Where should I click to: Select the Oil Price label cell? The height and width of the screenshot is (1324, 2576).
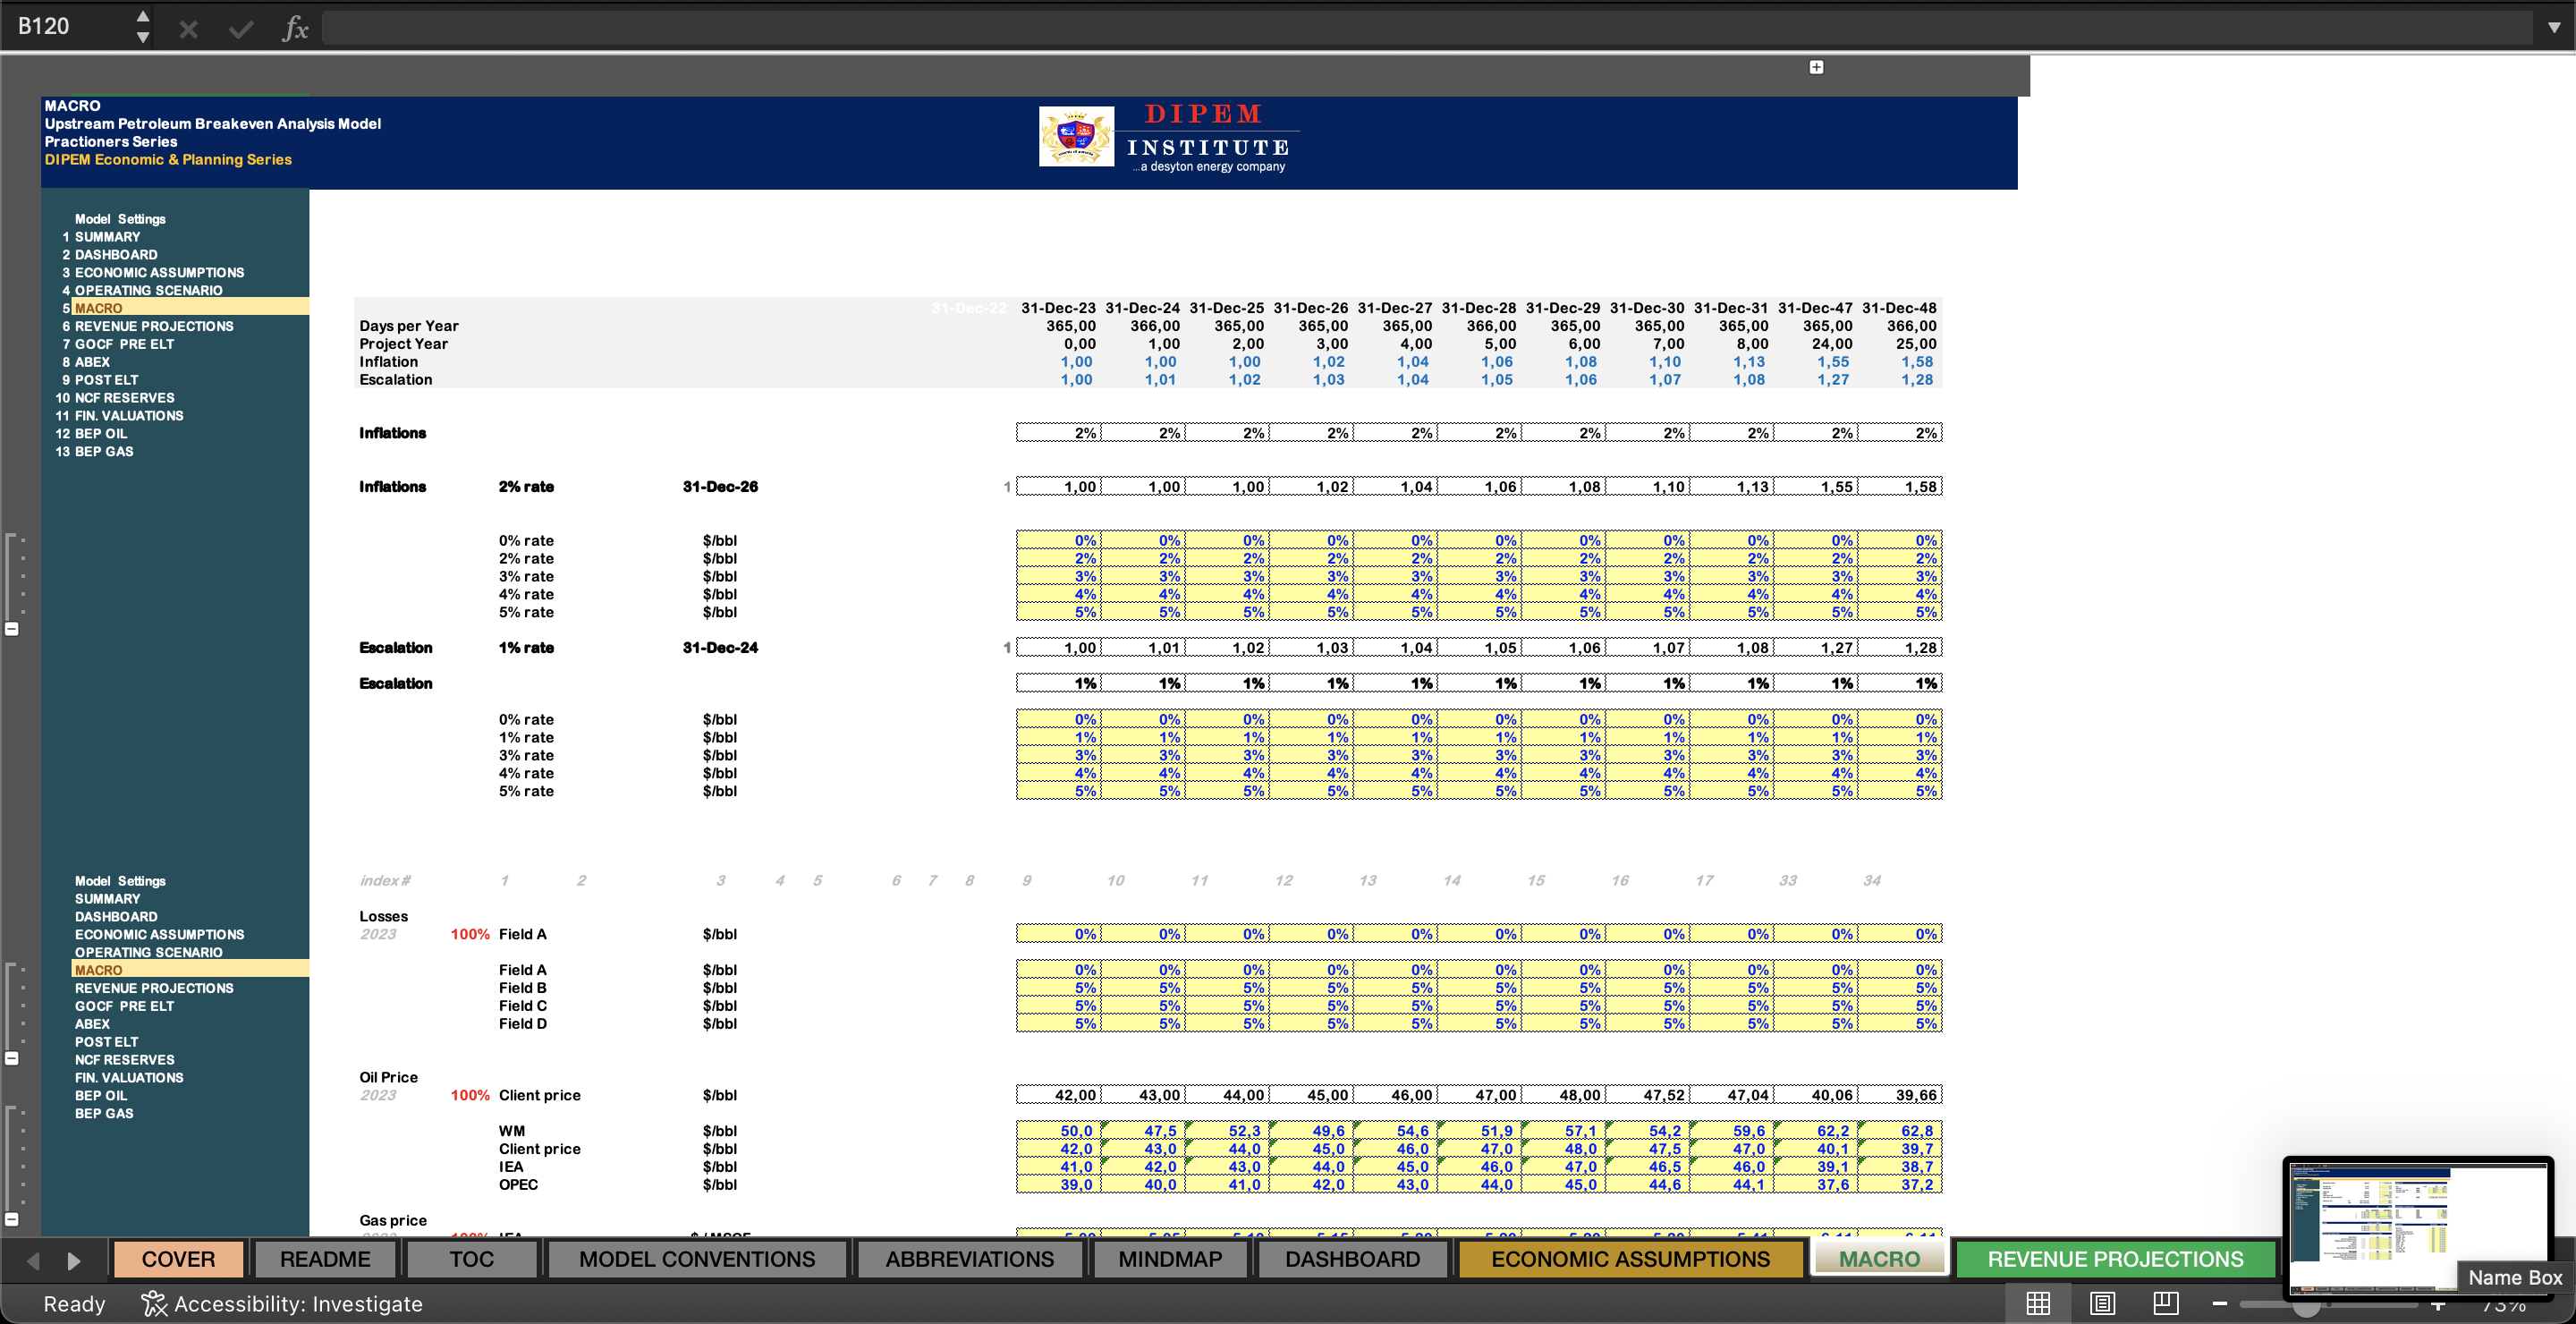point(388,1078)
